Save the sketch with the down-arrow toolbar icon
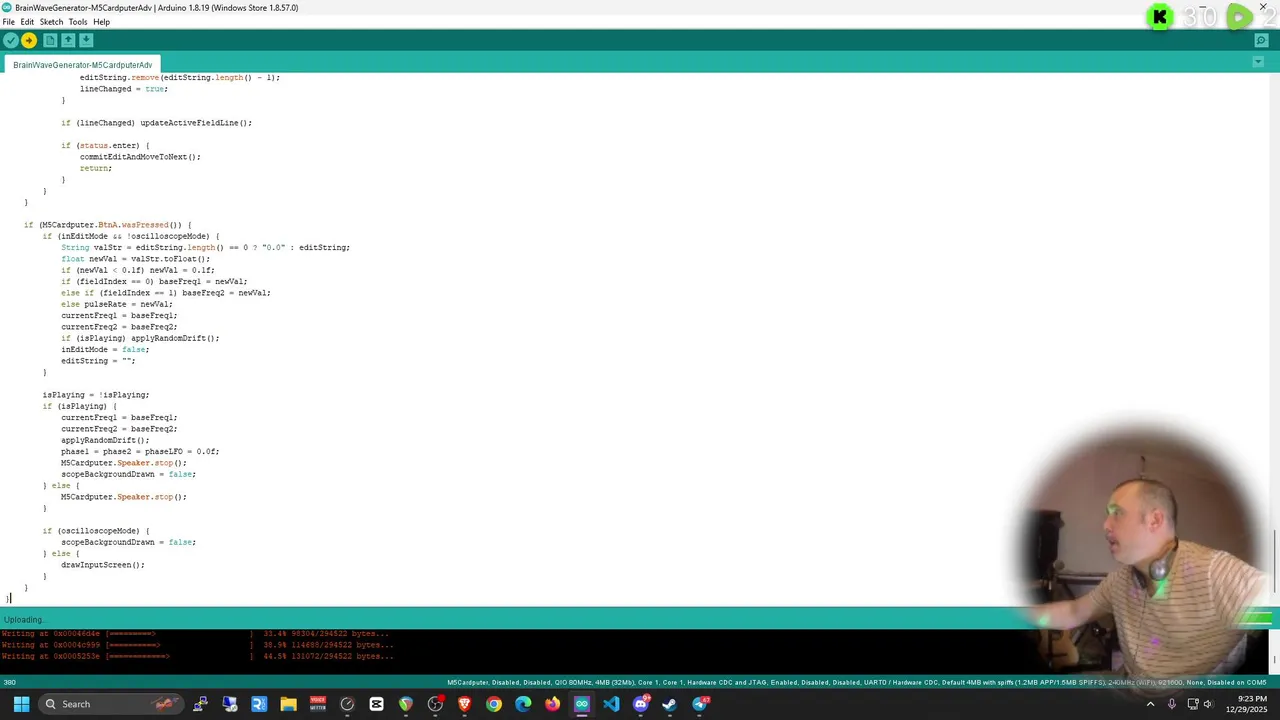The image size is (1280, 720). pos(86,40)
